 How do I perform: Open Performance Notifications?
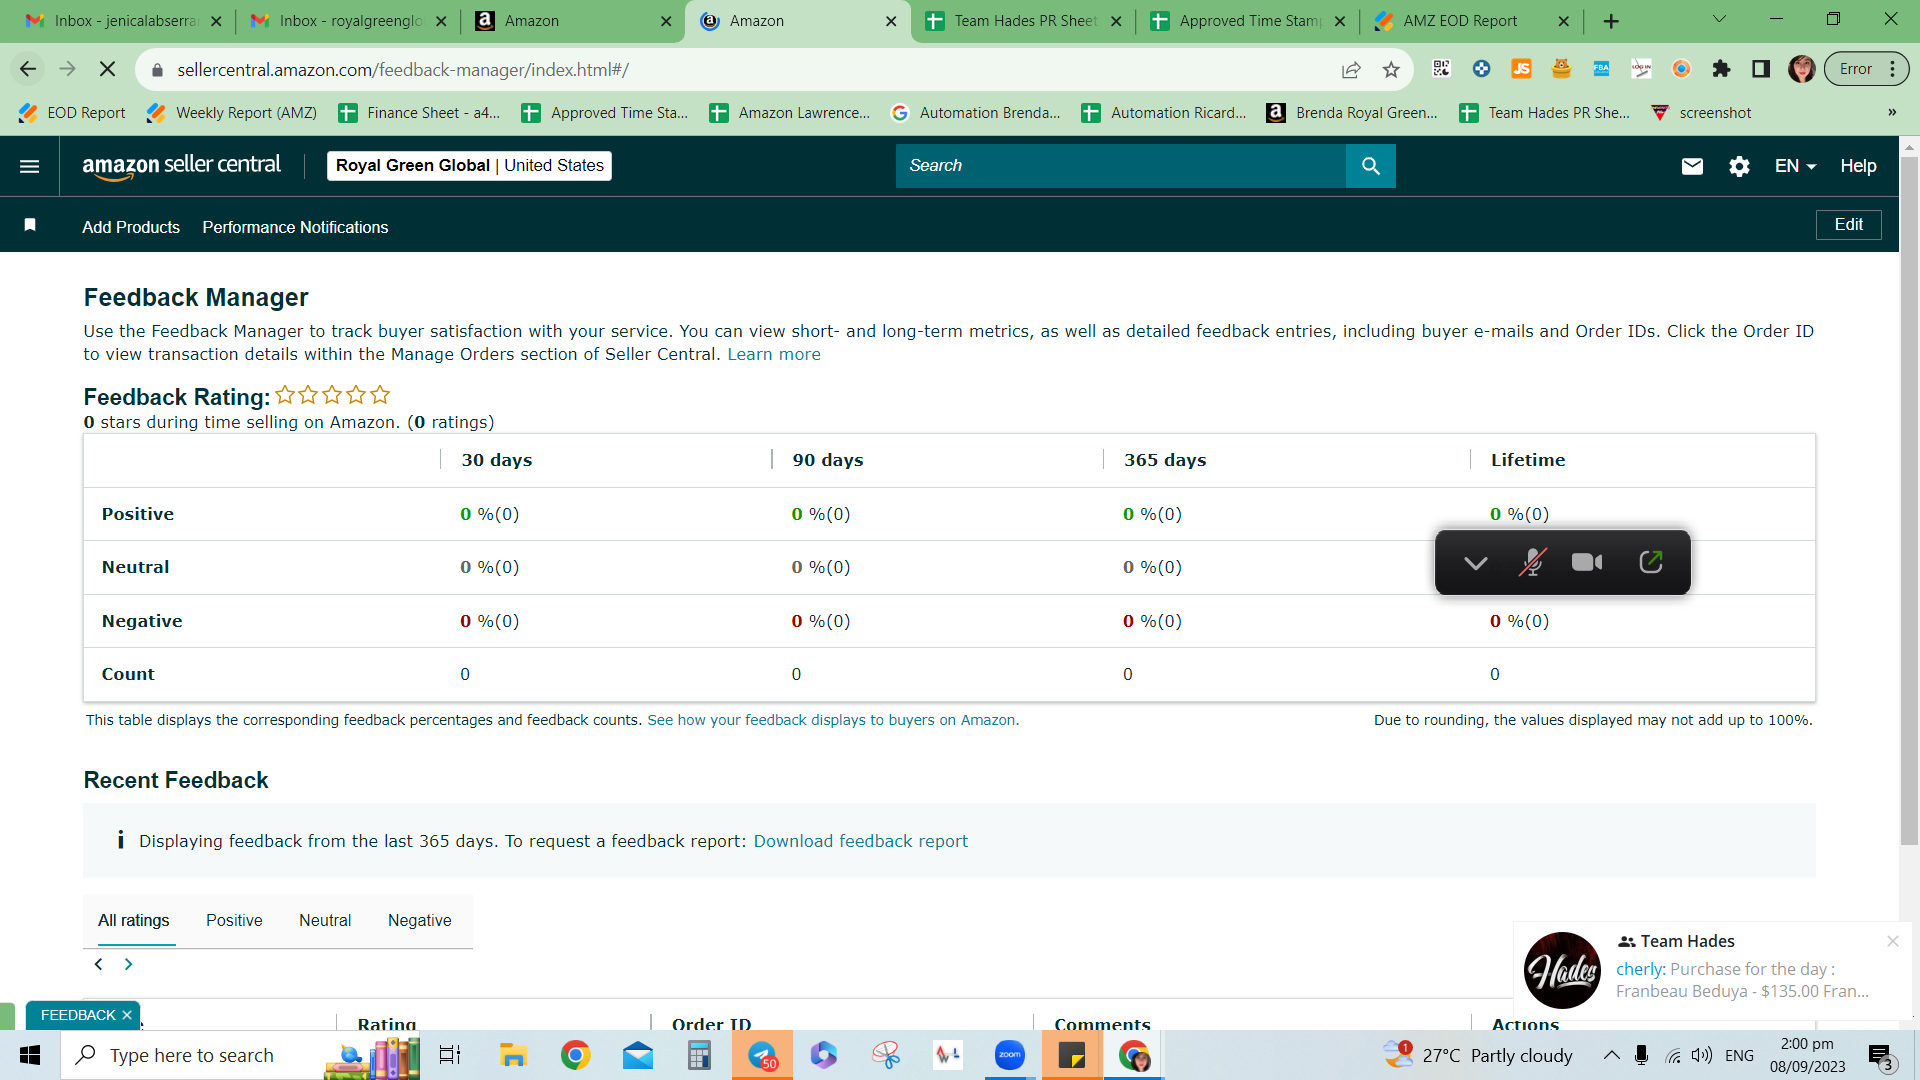coord(295,227)
